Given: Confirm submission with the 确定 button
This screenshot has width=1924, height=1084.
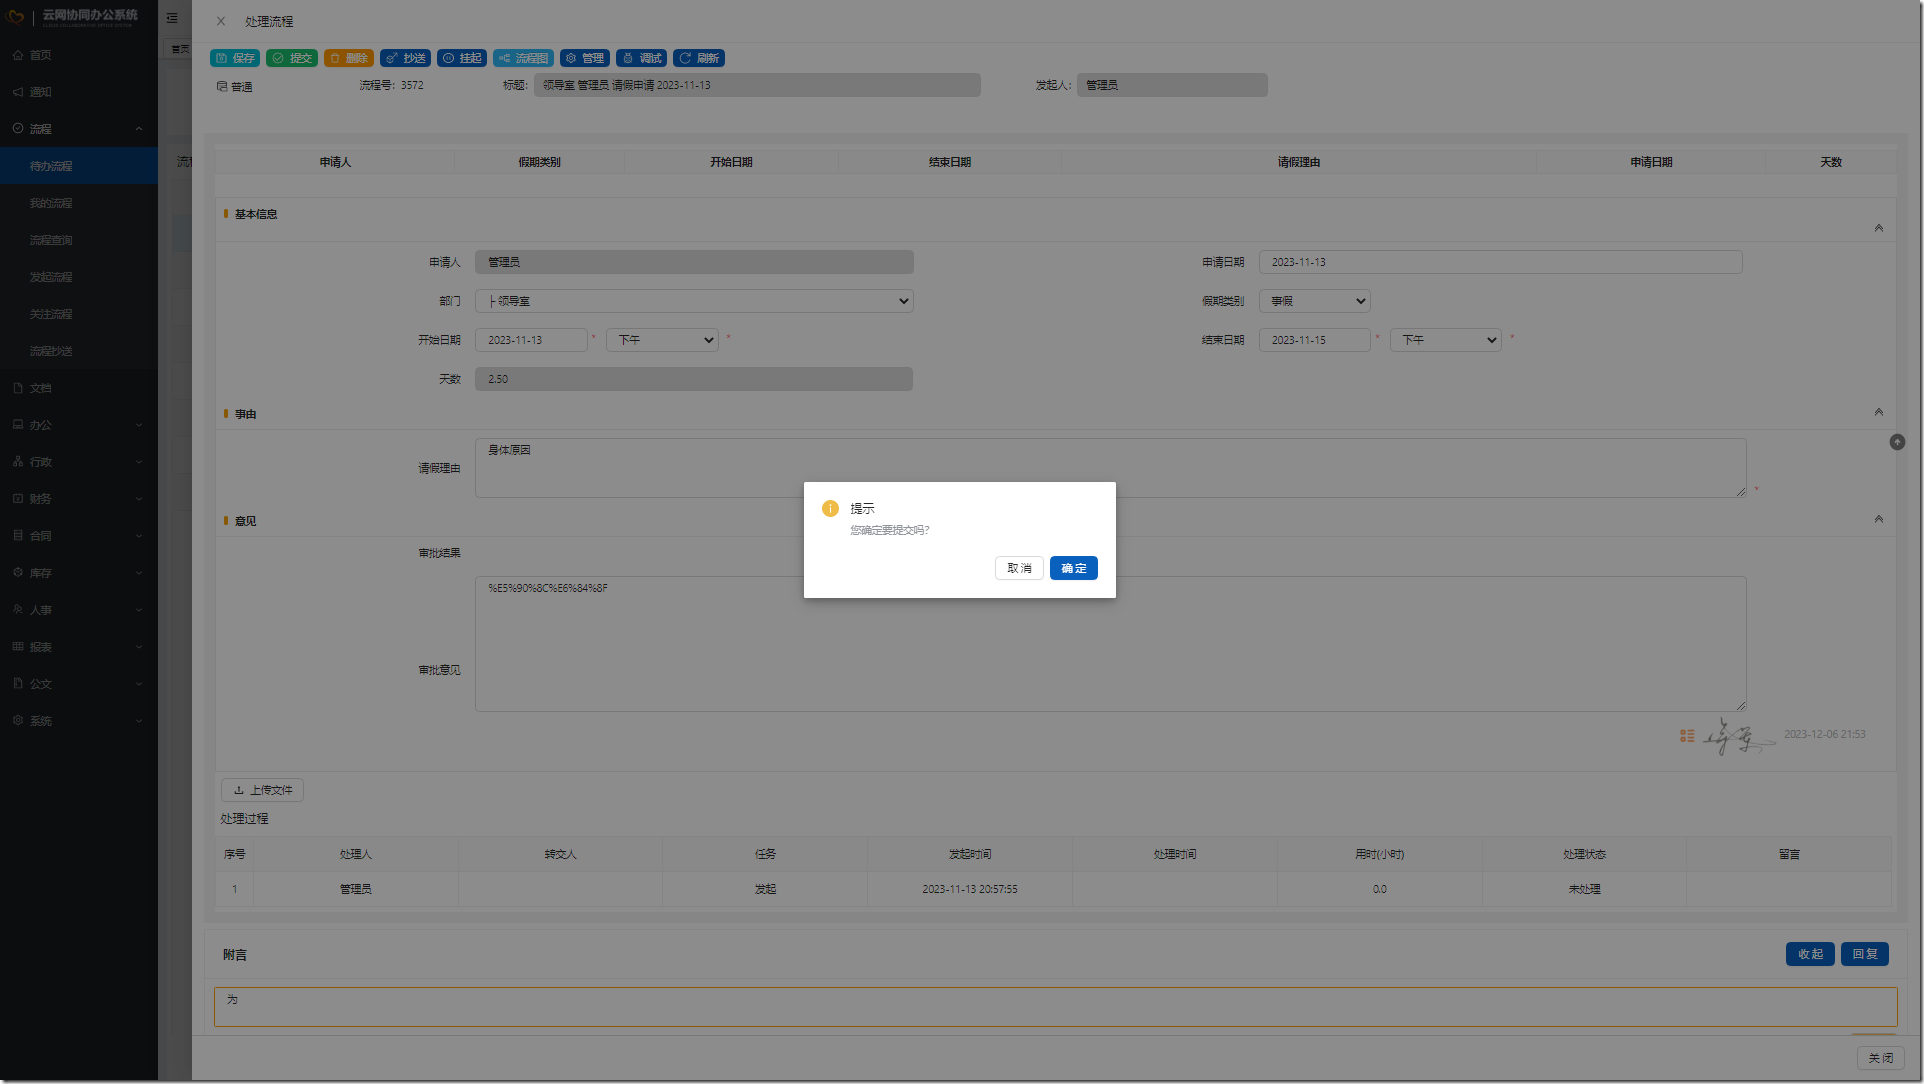Looking at the screenshot, I should [1073, 568].
